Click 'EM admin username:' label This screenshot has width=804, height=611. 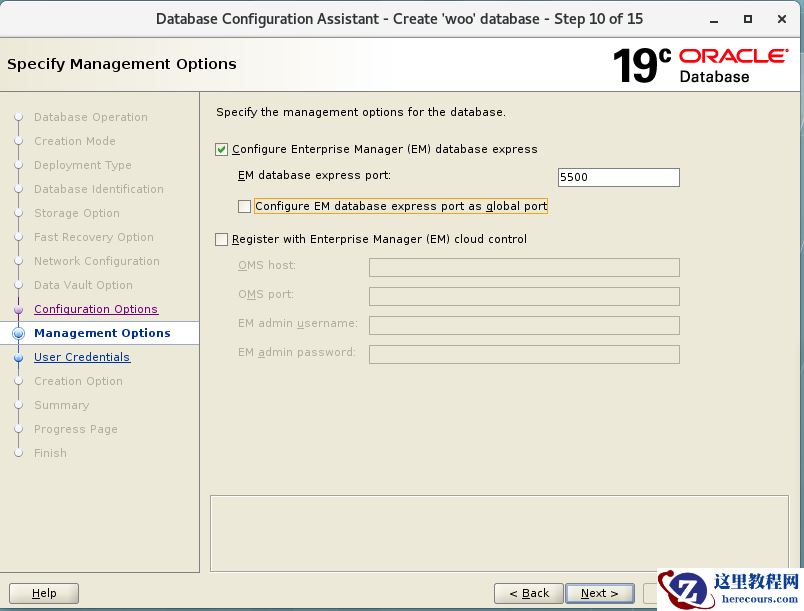tap(298, 323)
